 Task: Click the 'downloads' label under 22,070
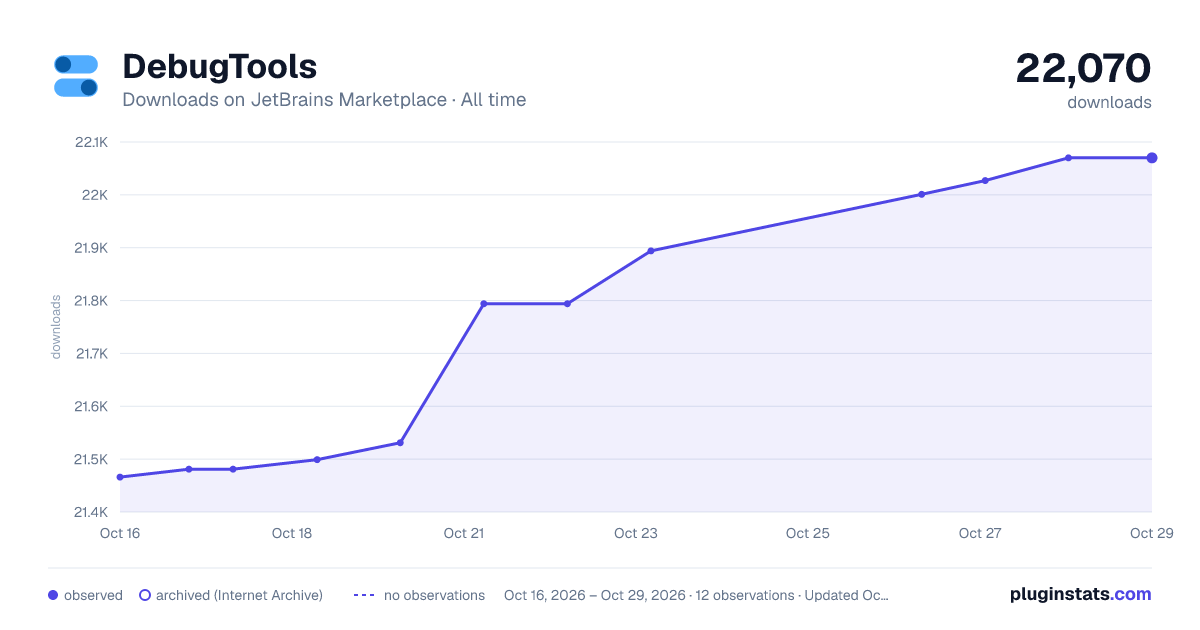coord(1109,102)
